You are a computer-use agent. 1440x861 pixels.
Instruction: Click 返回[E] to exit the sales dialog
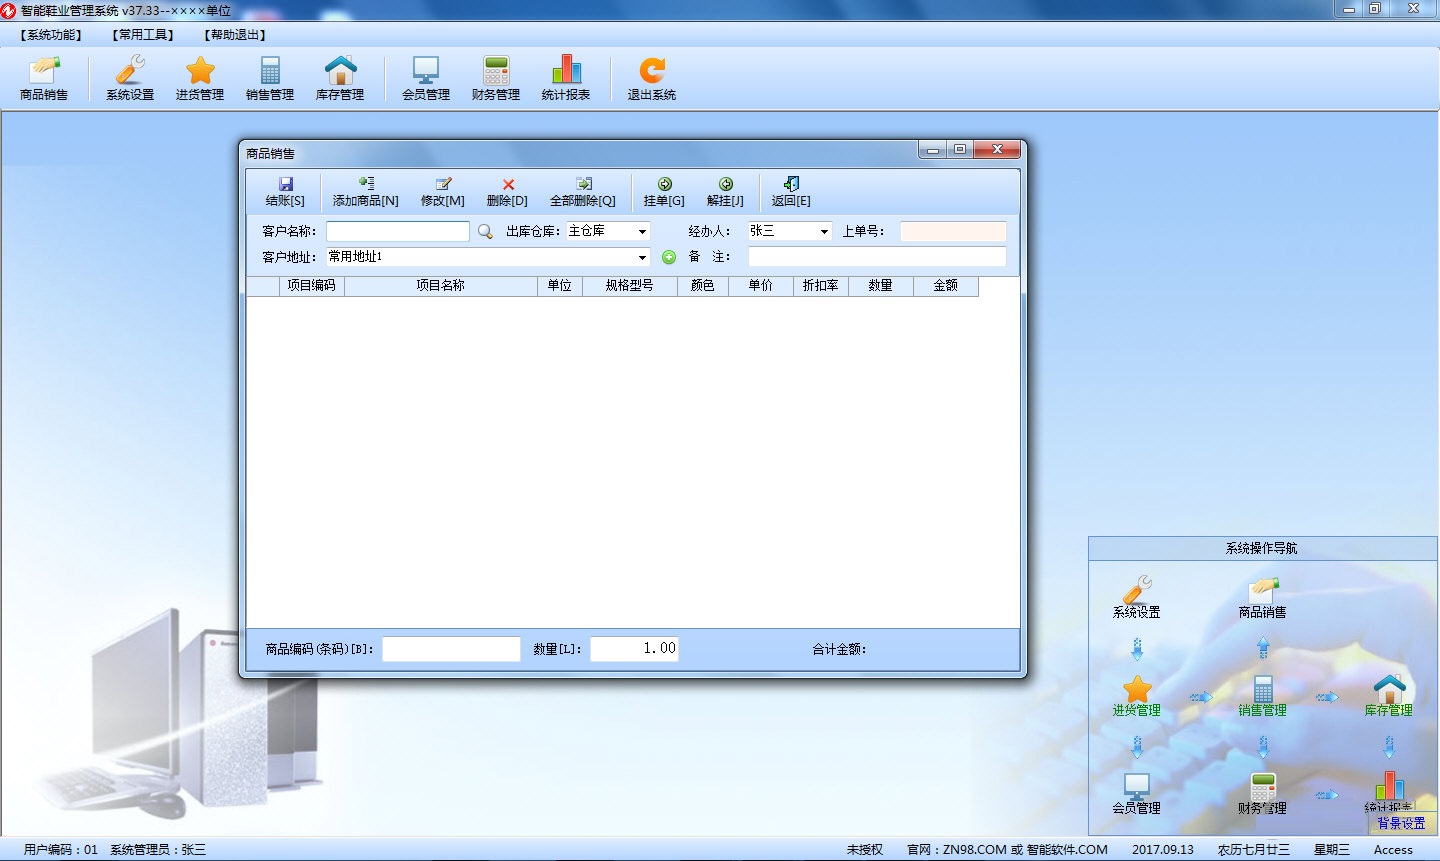(x=791, y=191)
